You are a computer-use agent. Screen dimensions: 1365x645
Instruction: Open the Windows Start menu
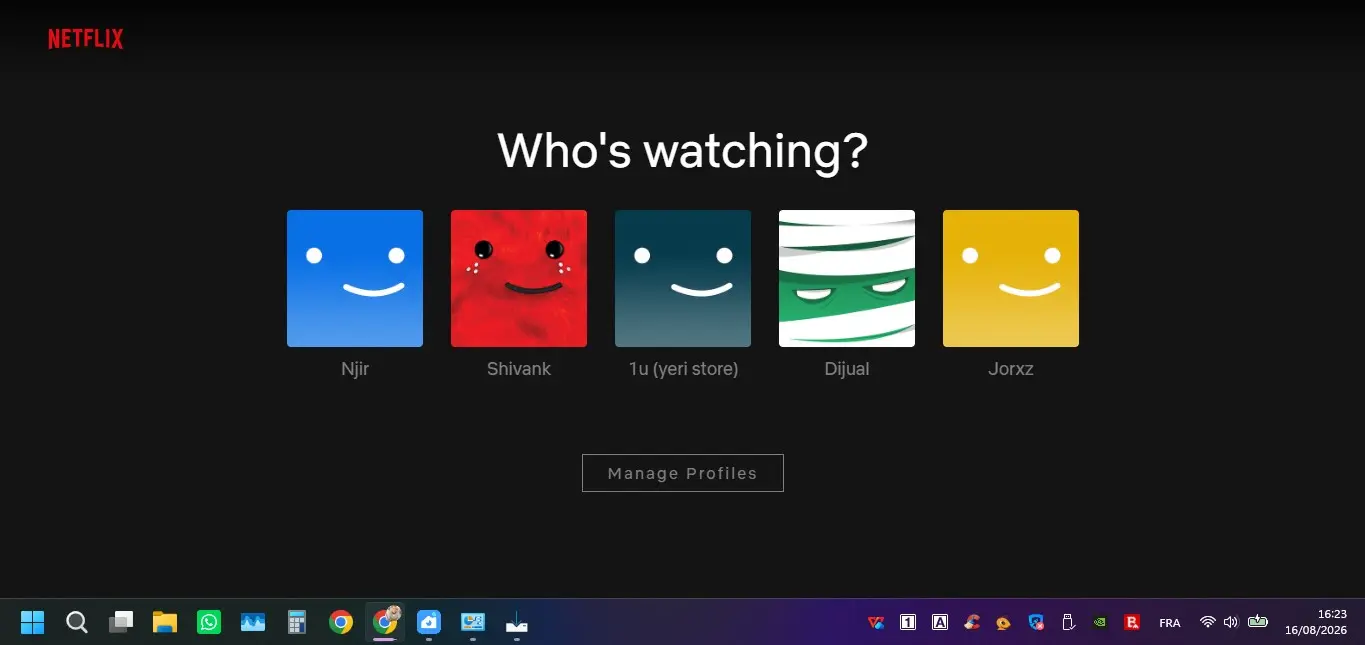(x=33, y=622)
